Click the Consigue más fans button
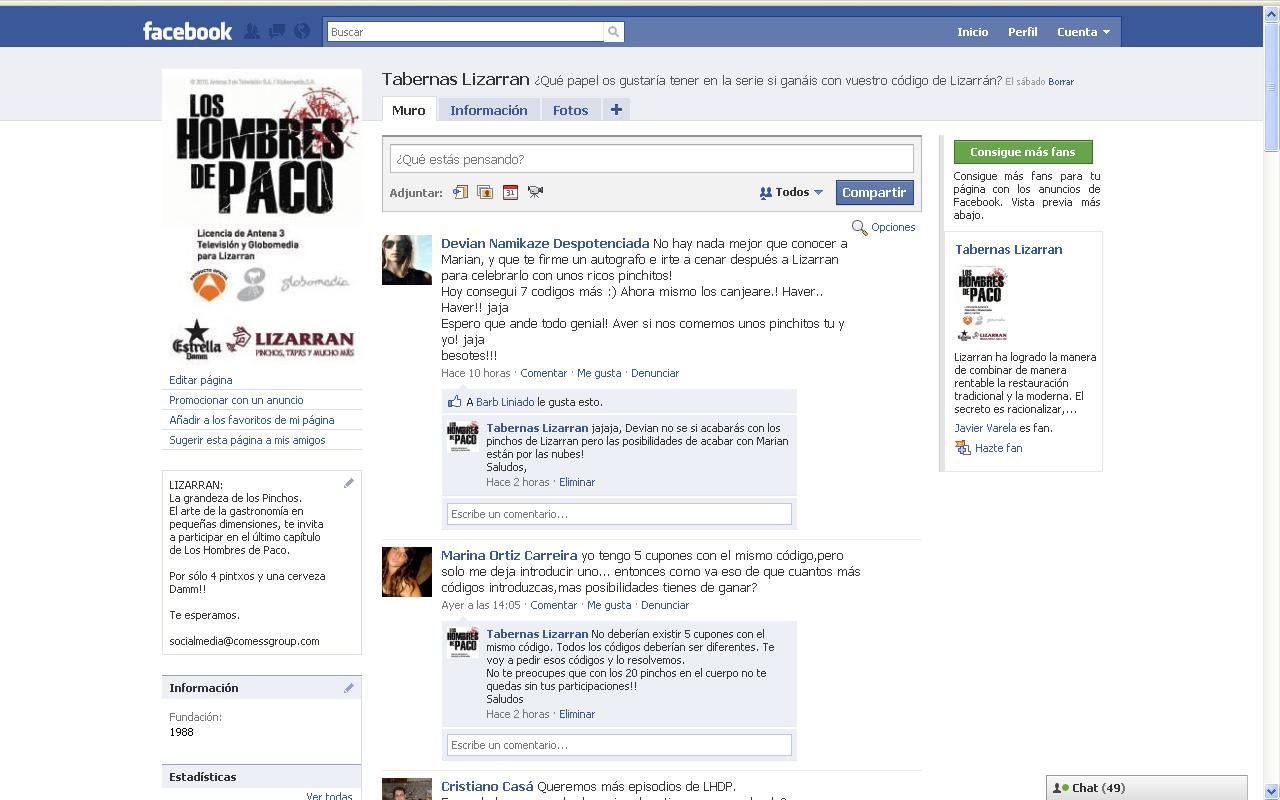1280x800 pixels. click(1023, 152)
